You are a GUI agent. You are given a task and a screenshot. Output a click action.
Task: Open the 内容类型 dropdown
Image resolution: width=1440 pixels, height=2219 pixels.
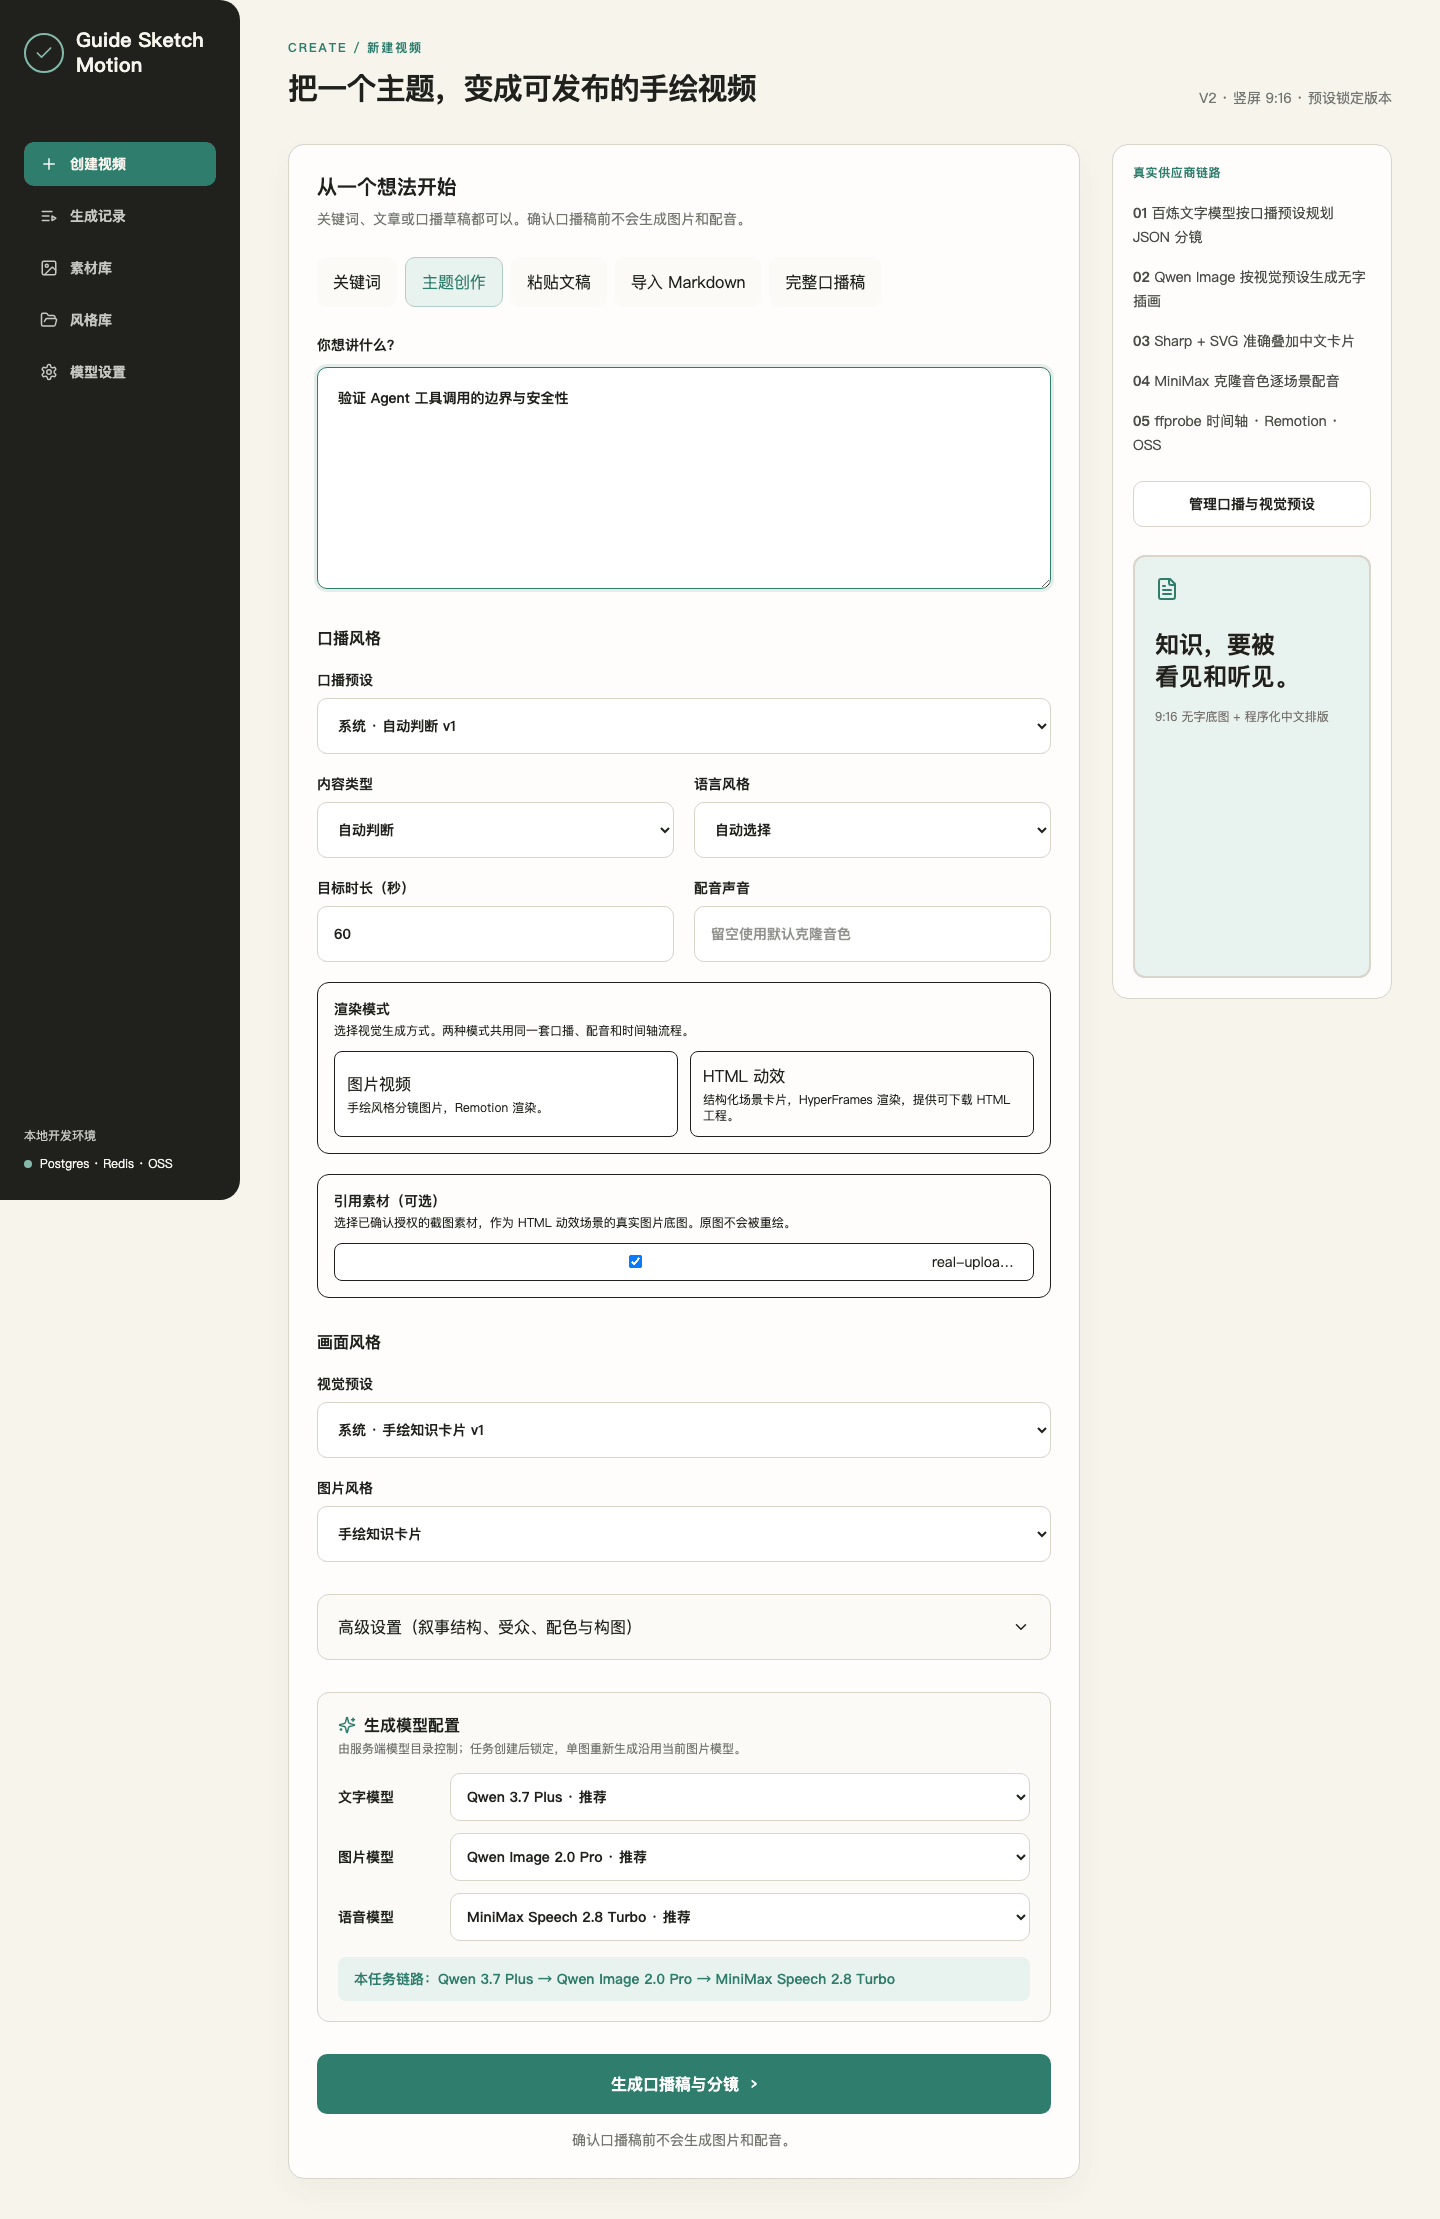[x=495, y=830]
